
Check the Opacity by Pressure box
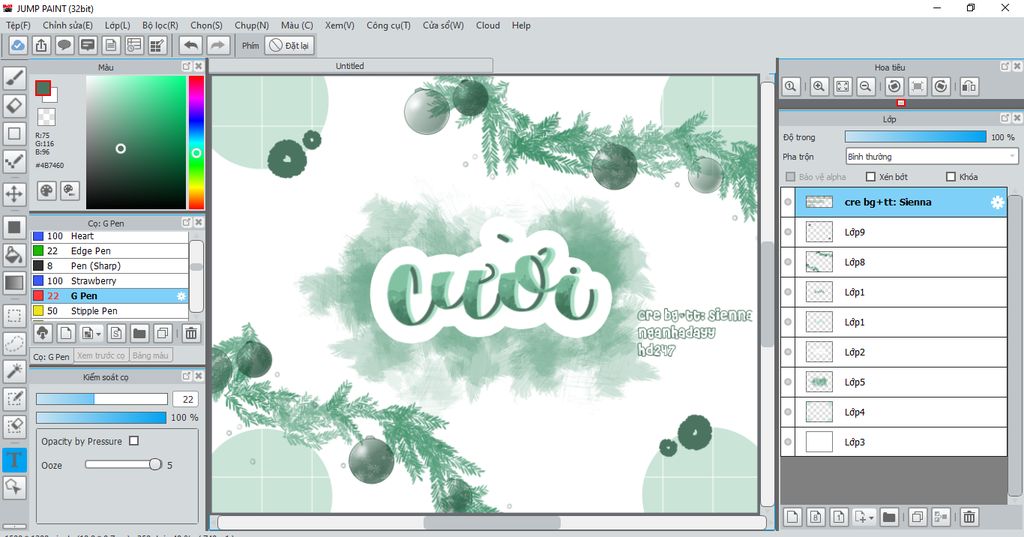tap(134, 441)
